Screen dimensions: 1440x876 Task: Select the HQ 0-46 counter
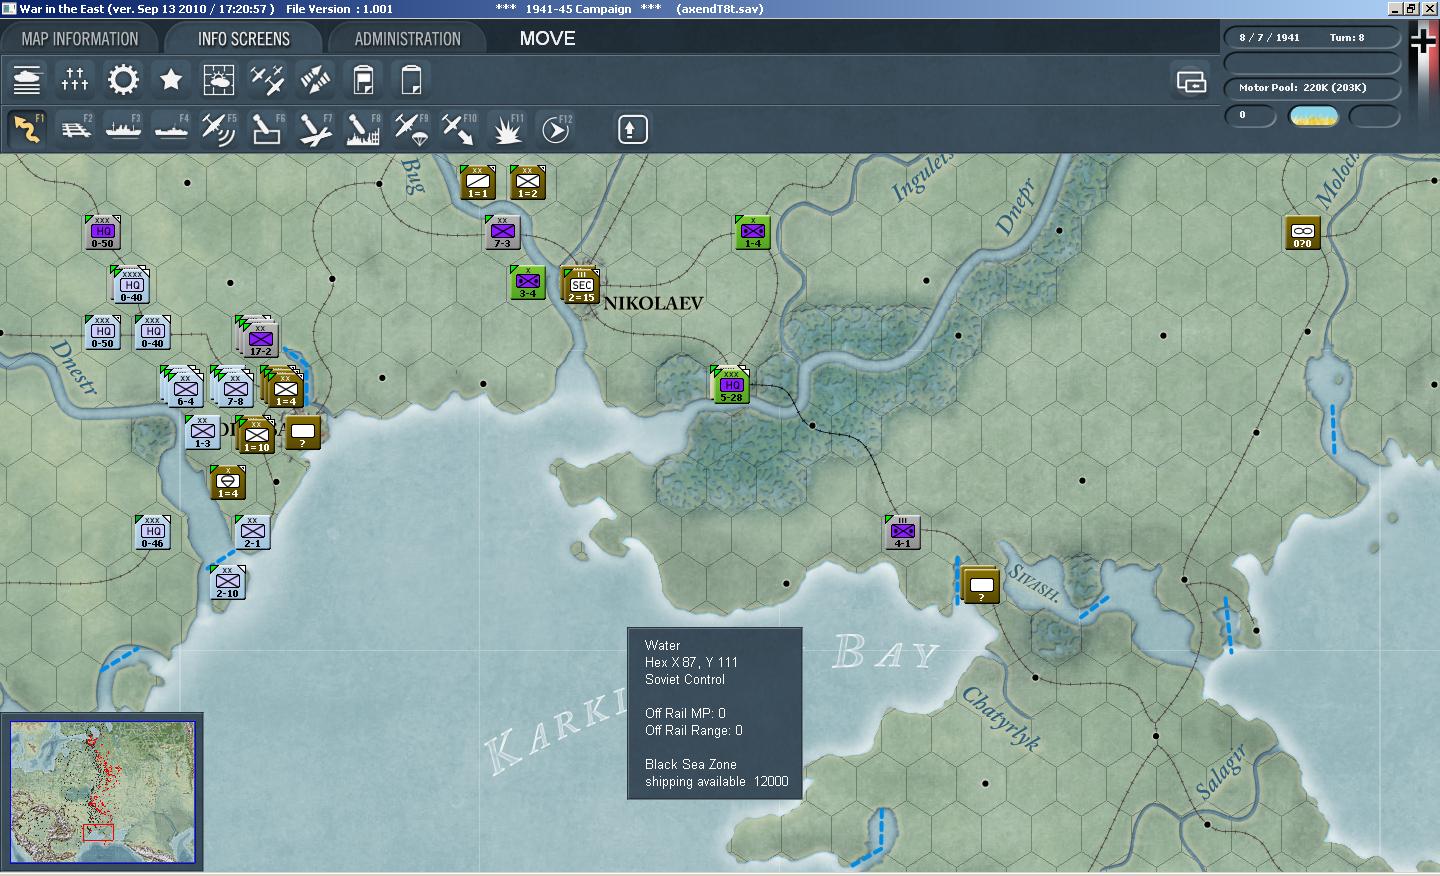[152, 532]
